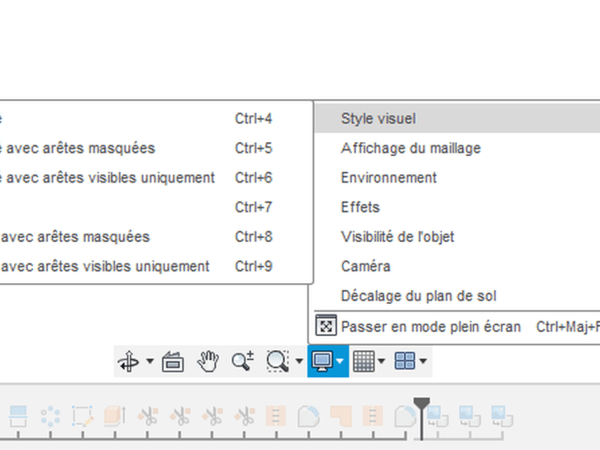Click the Zoom magnifier icon
The height and width of the screenshot is (450, 600).
[242, 361]
